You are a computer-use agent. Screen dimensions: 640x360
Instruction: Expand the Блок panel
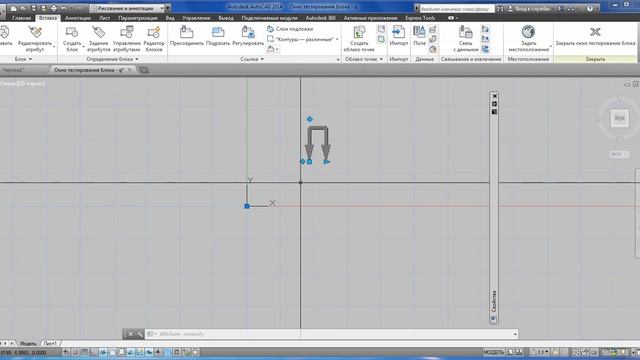tap(23, 59)
